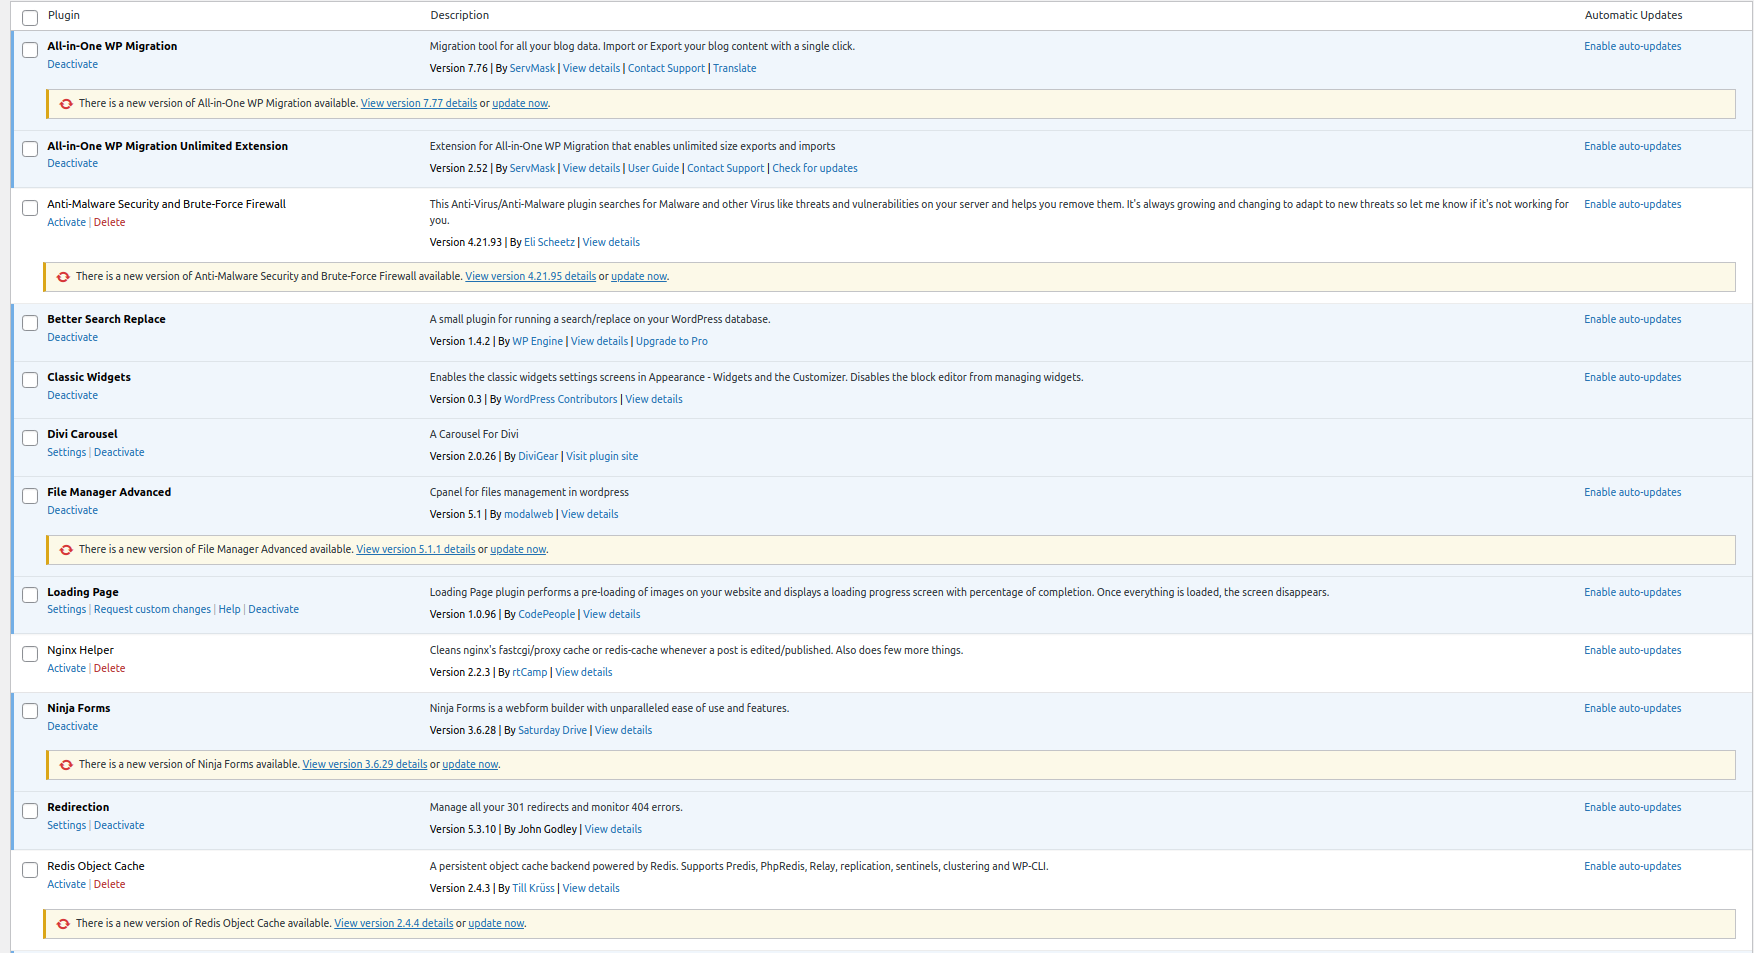This screenshot has height=953, width=1754.
Task: Click update icon in Ninja Forms notice
Action: click(66, 765)
